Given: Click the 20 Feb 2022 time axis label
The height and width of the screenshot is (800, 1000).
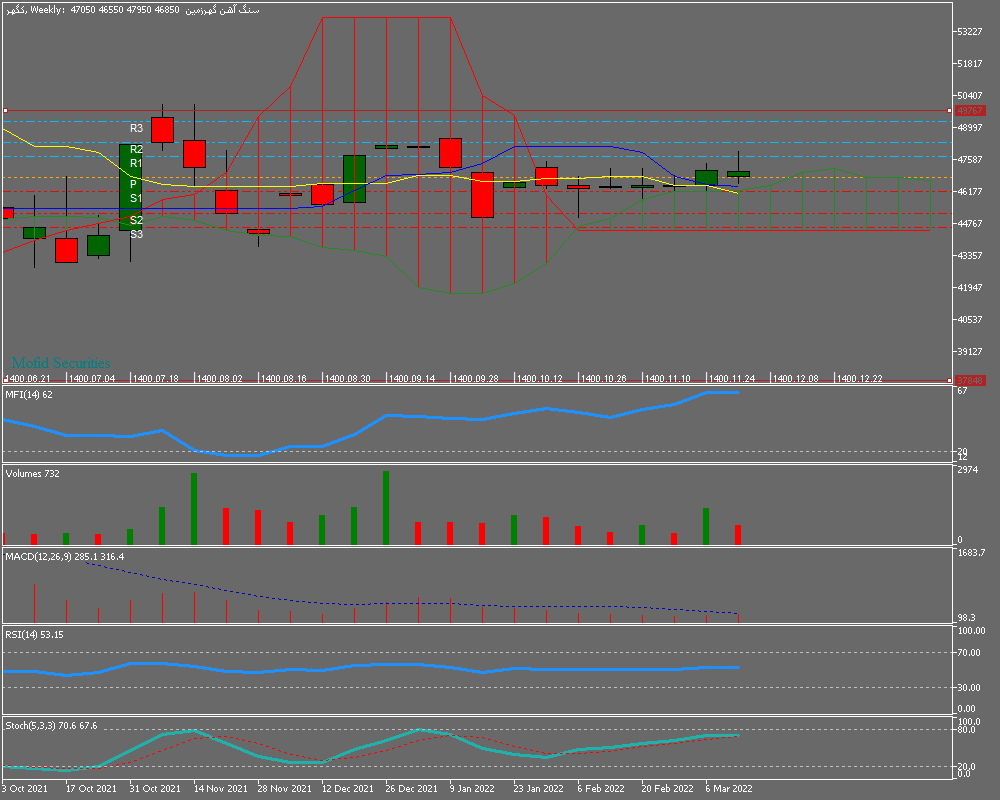Looking at the screenshot, I should tap(667, 789).
